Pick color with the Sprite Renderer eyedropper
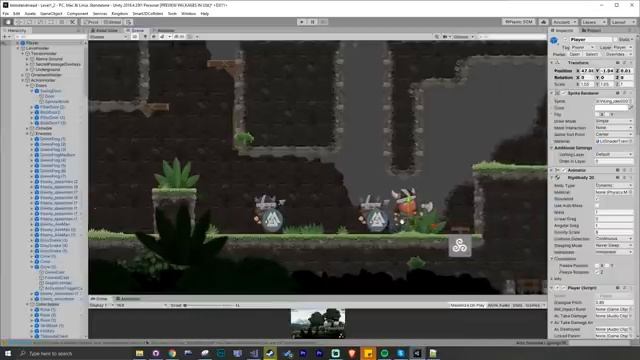Image resolution: width=640 pixels, height=360 pixels. click(631, 108)
